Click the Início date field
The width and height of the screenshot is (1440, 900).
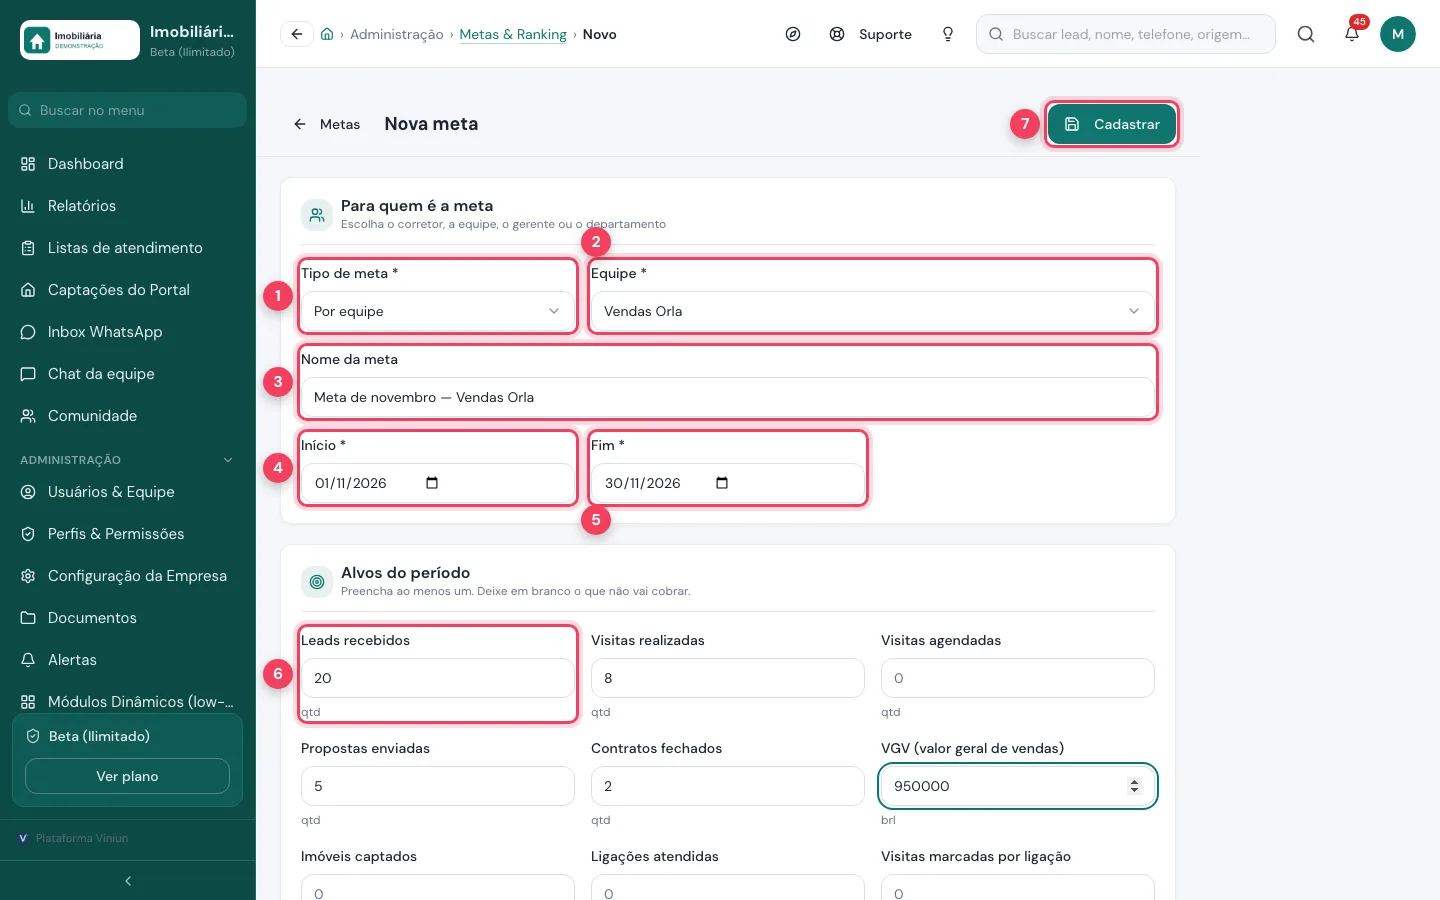(438, 483)
